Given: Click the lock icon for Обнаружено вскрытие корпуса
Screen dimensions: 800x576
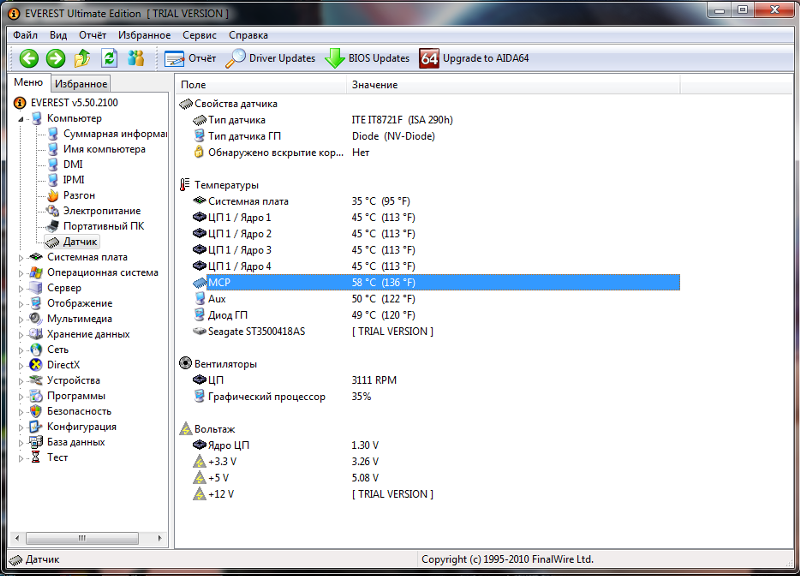Looking at the screenshot, I should (199, 152).
